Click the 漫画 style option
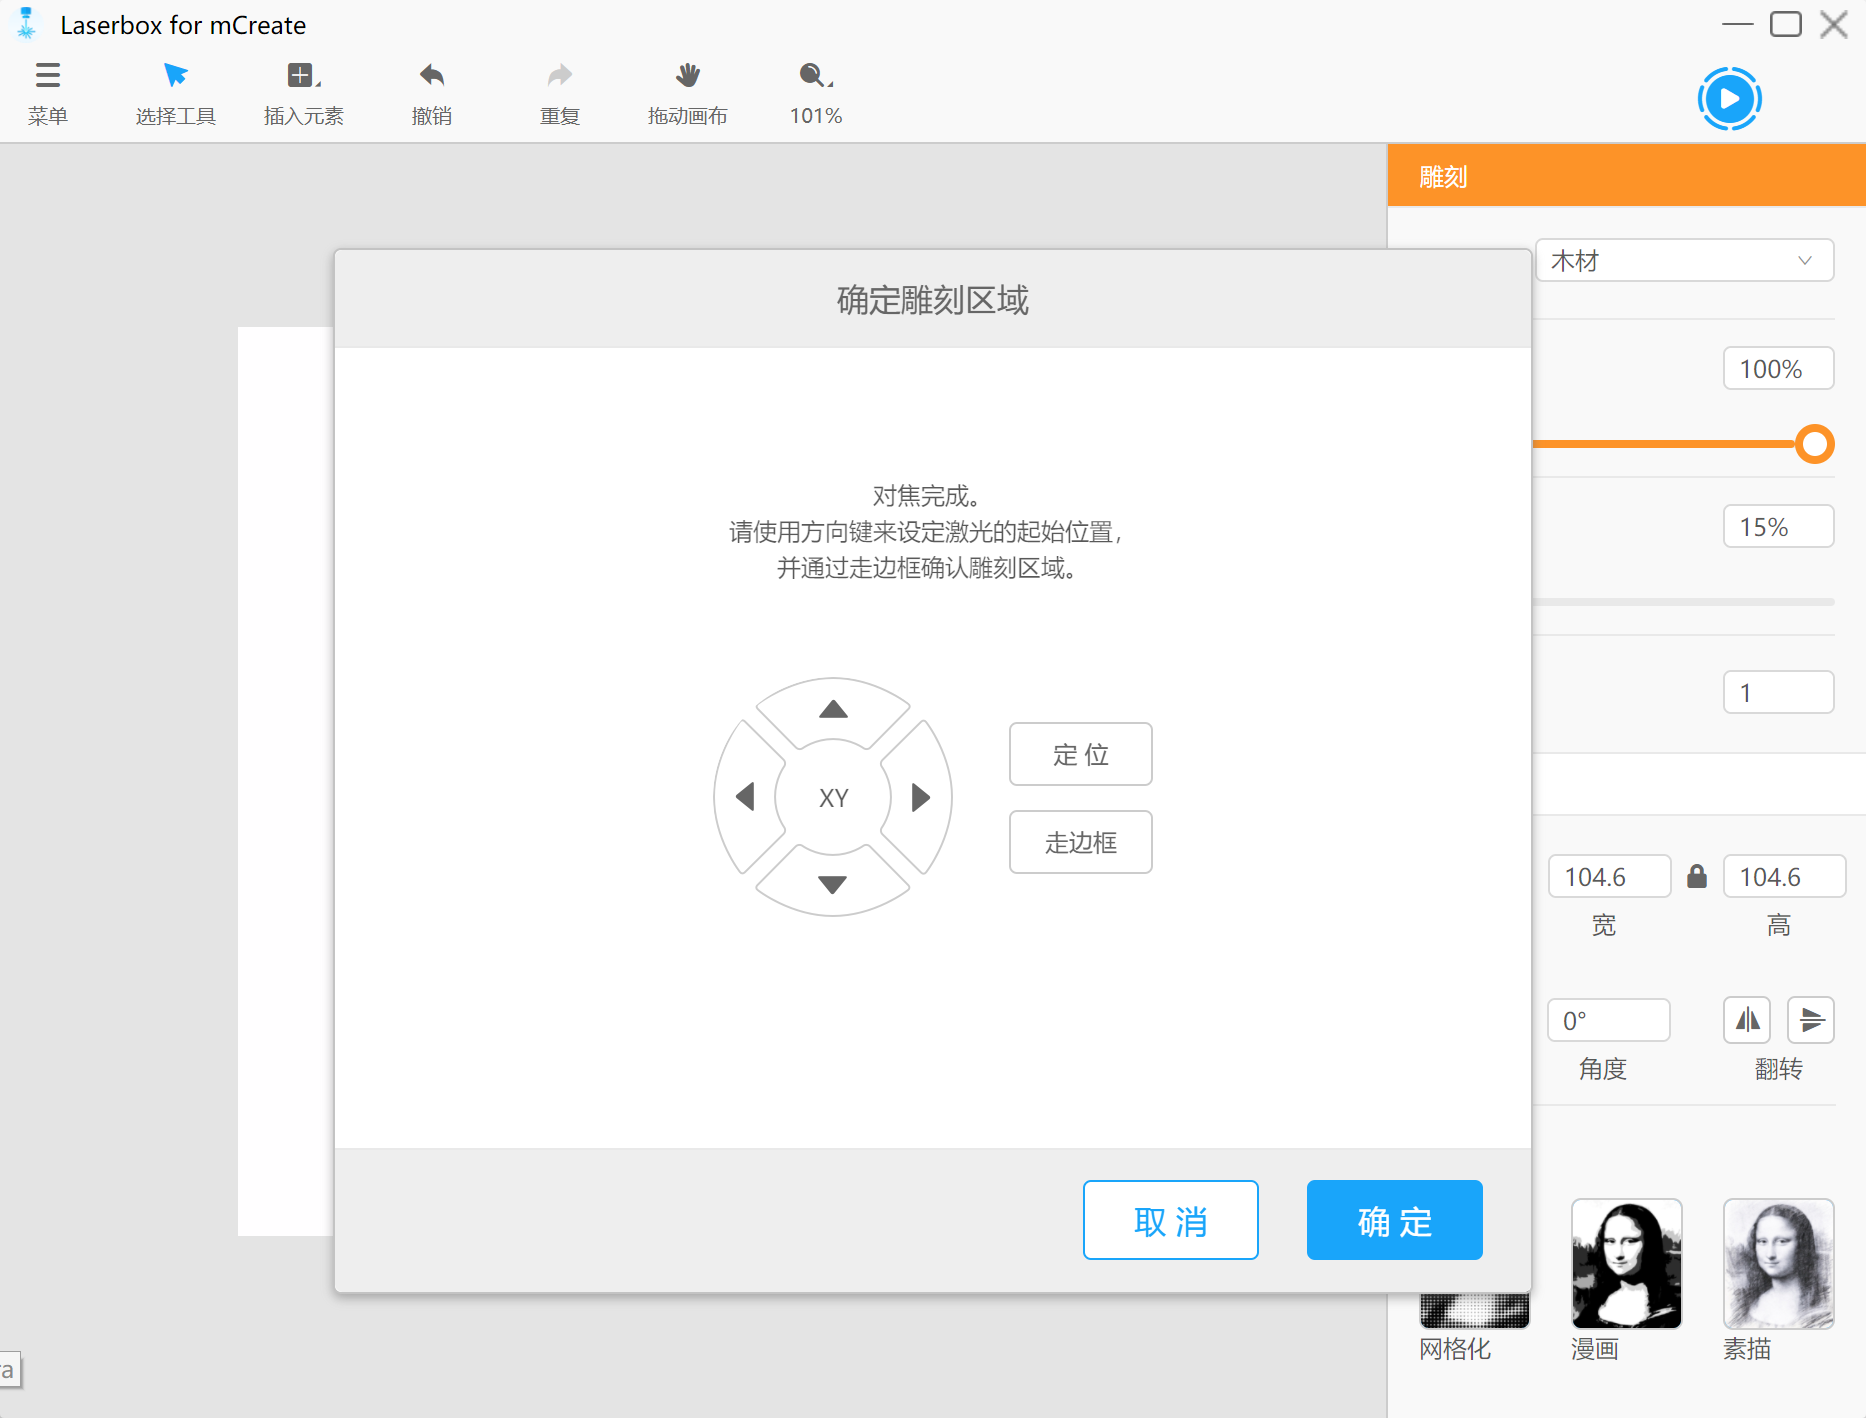 click(1626, 1264)
